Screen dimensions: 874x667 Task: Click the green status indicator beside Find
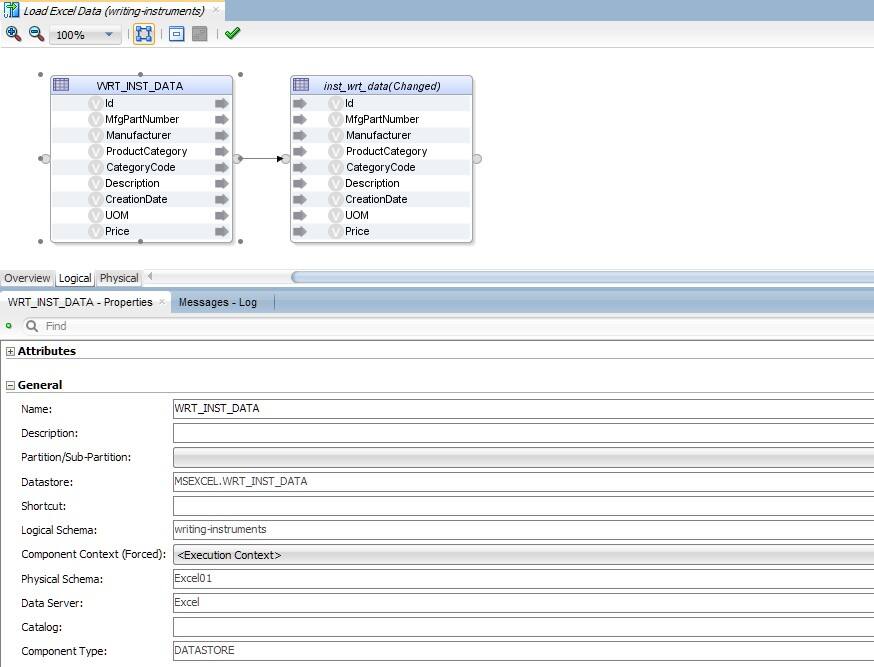[x=10, y=326]
